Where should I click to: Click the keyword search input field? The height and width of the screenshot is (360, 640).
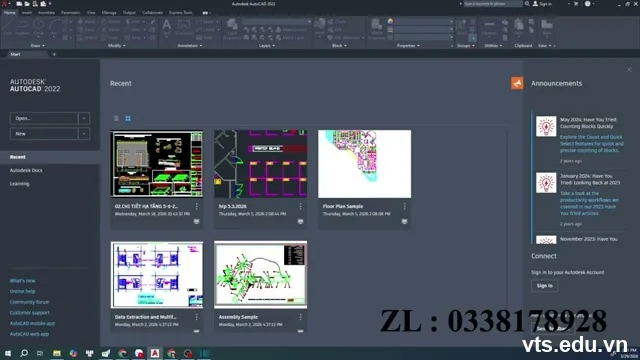(x=492, y=4)
